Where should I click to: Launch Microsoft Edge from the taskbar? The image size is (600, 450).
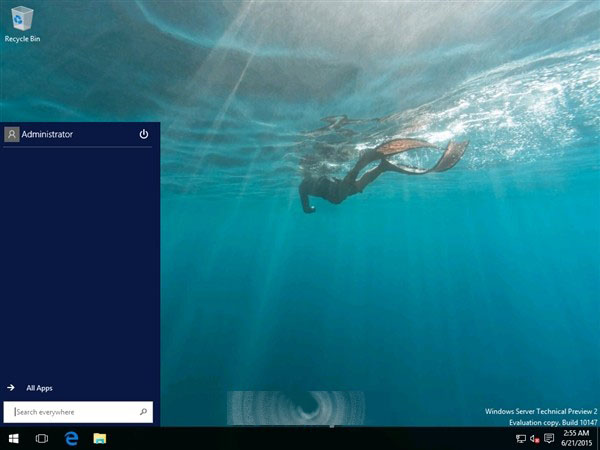71,439
